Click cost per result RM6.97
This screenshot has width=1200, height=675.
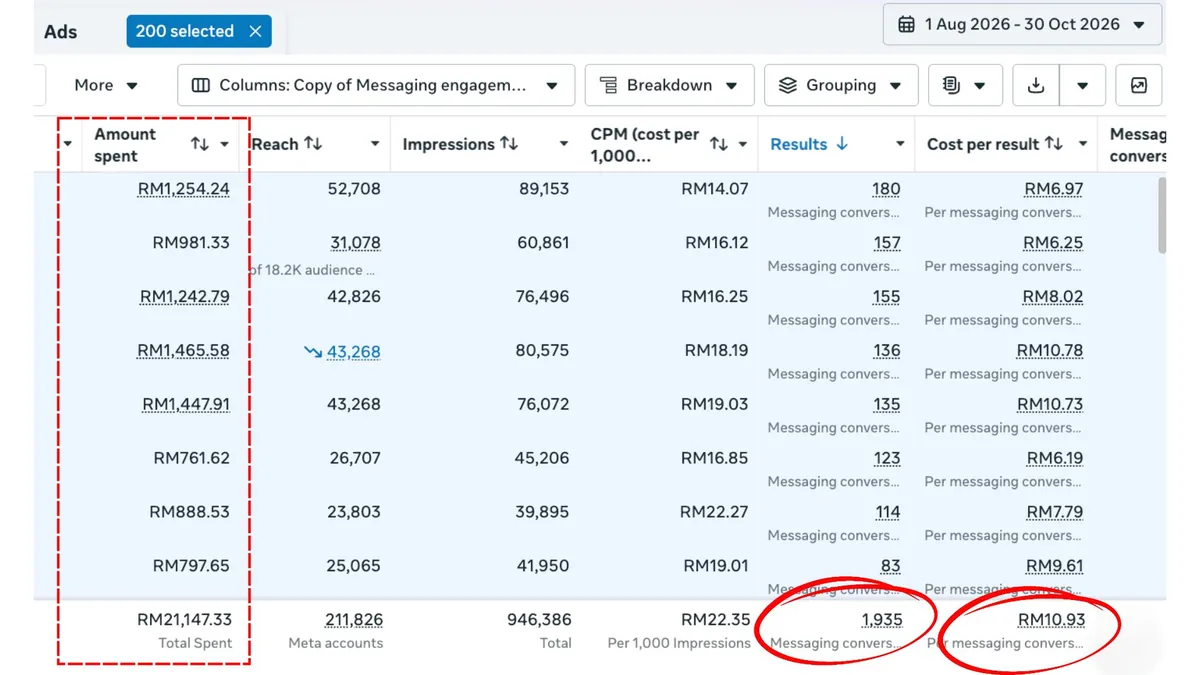coord(1054,189)
